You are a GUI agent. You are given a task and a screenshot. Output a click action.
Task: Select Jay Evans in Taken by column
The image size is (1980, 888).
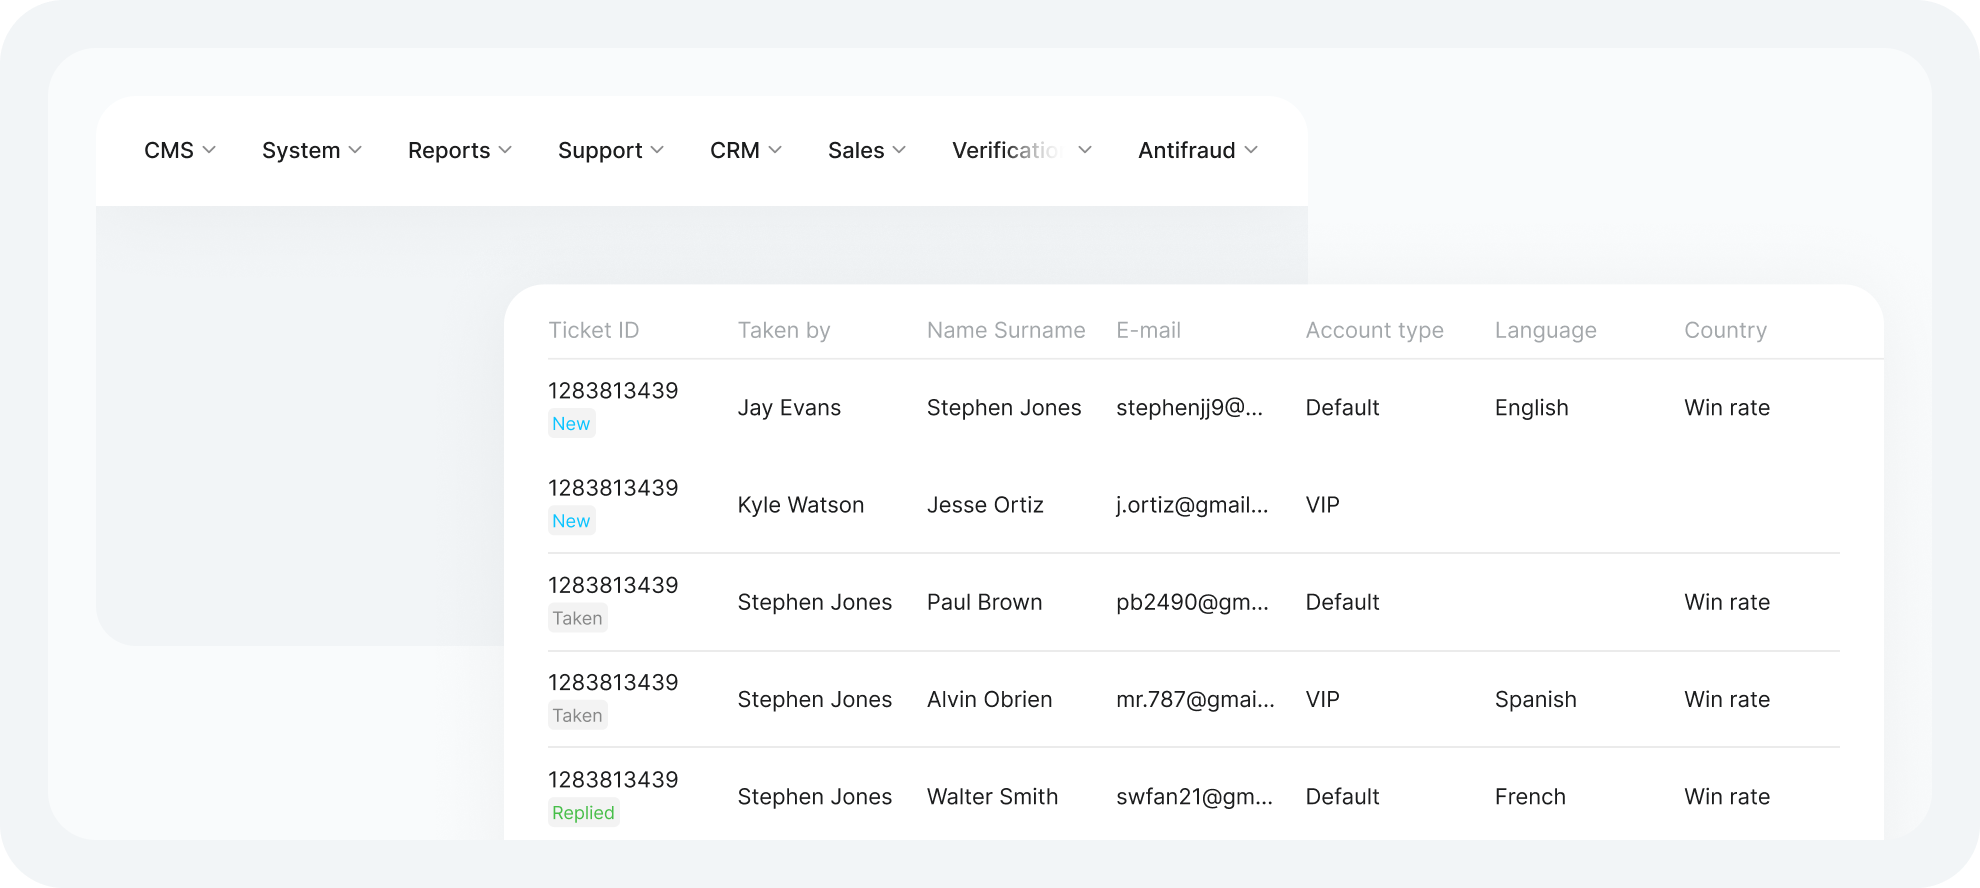click(x=789, y=408)
